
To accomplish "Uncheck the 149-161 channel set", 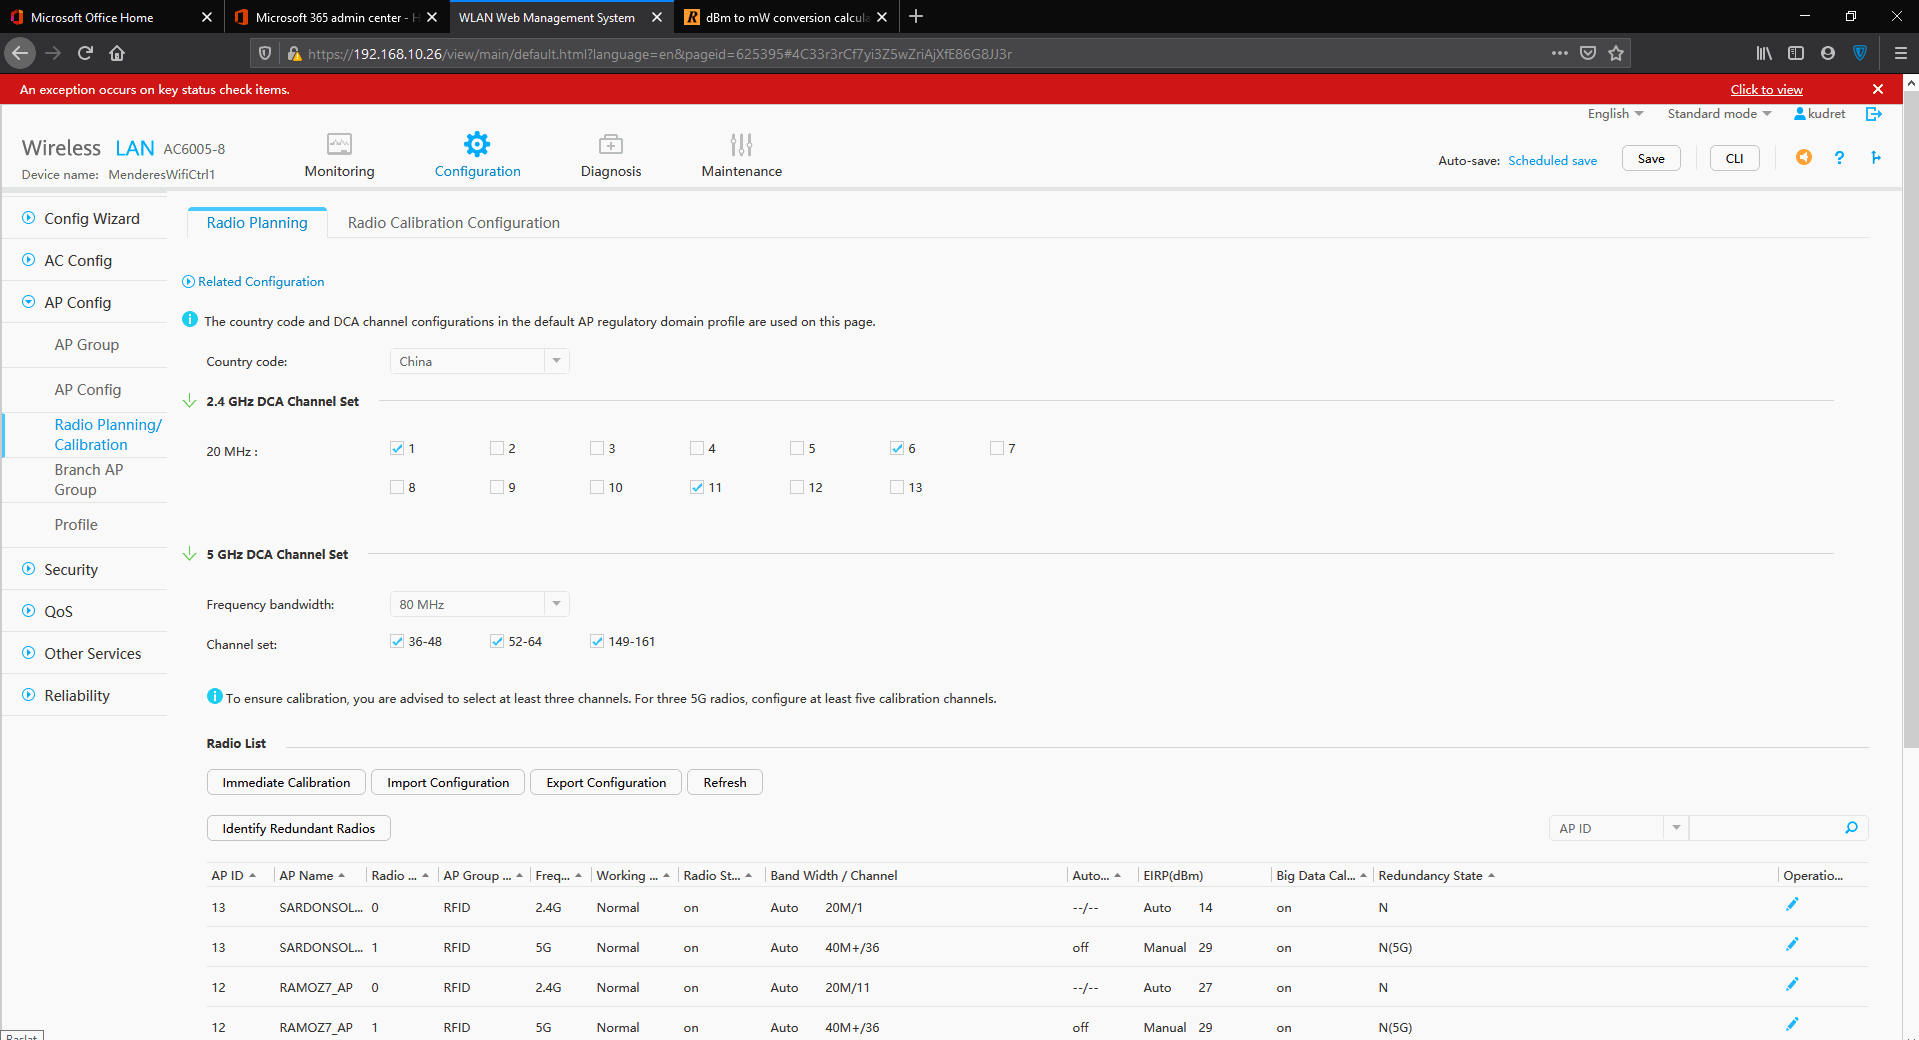I will click(x=597, y=641).
